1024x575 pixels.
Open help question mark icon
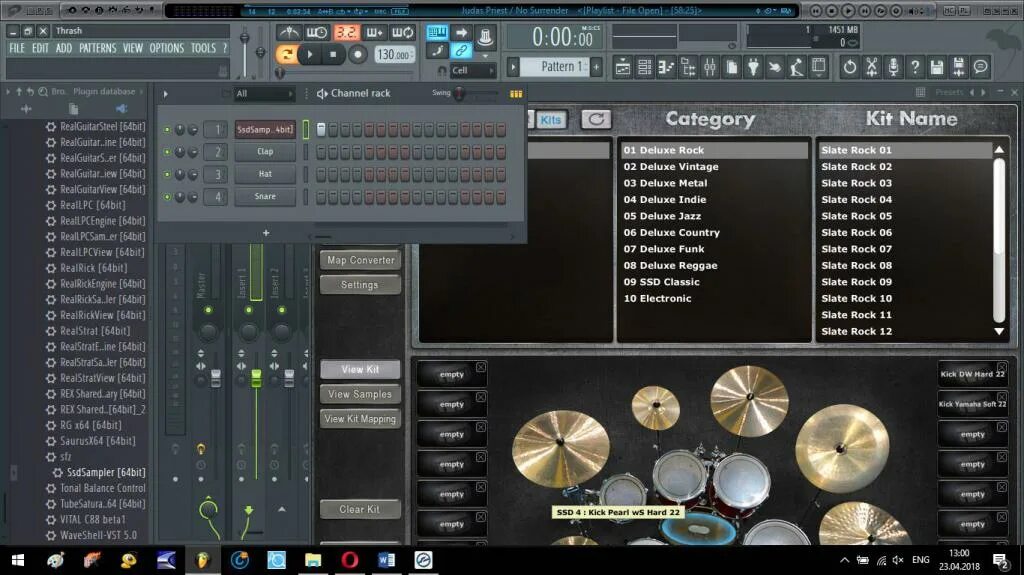tap(915, 67)
